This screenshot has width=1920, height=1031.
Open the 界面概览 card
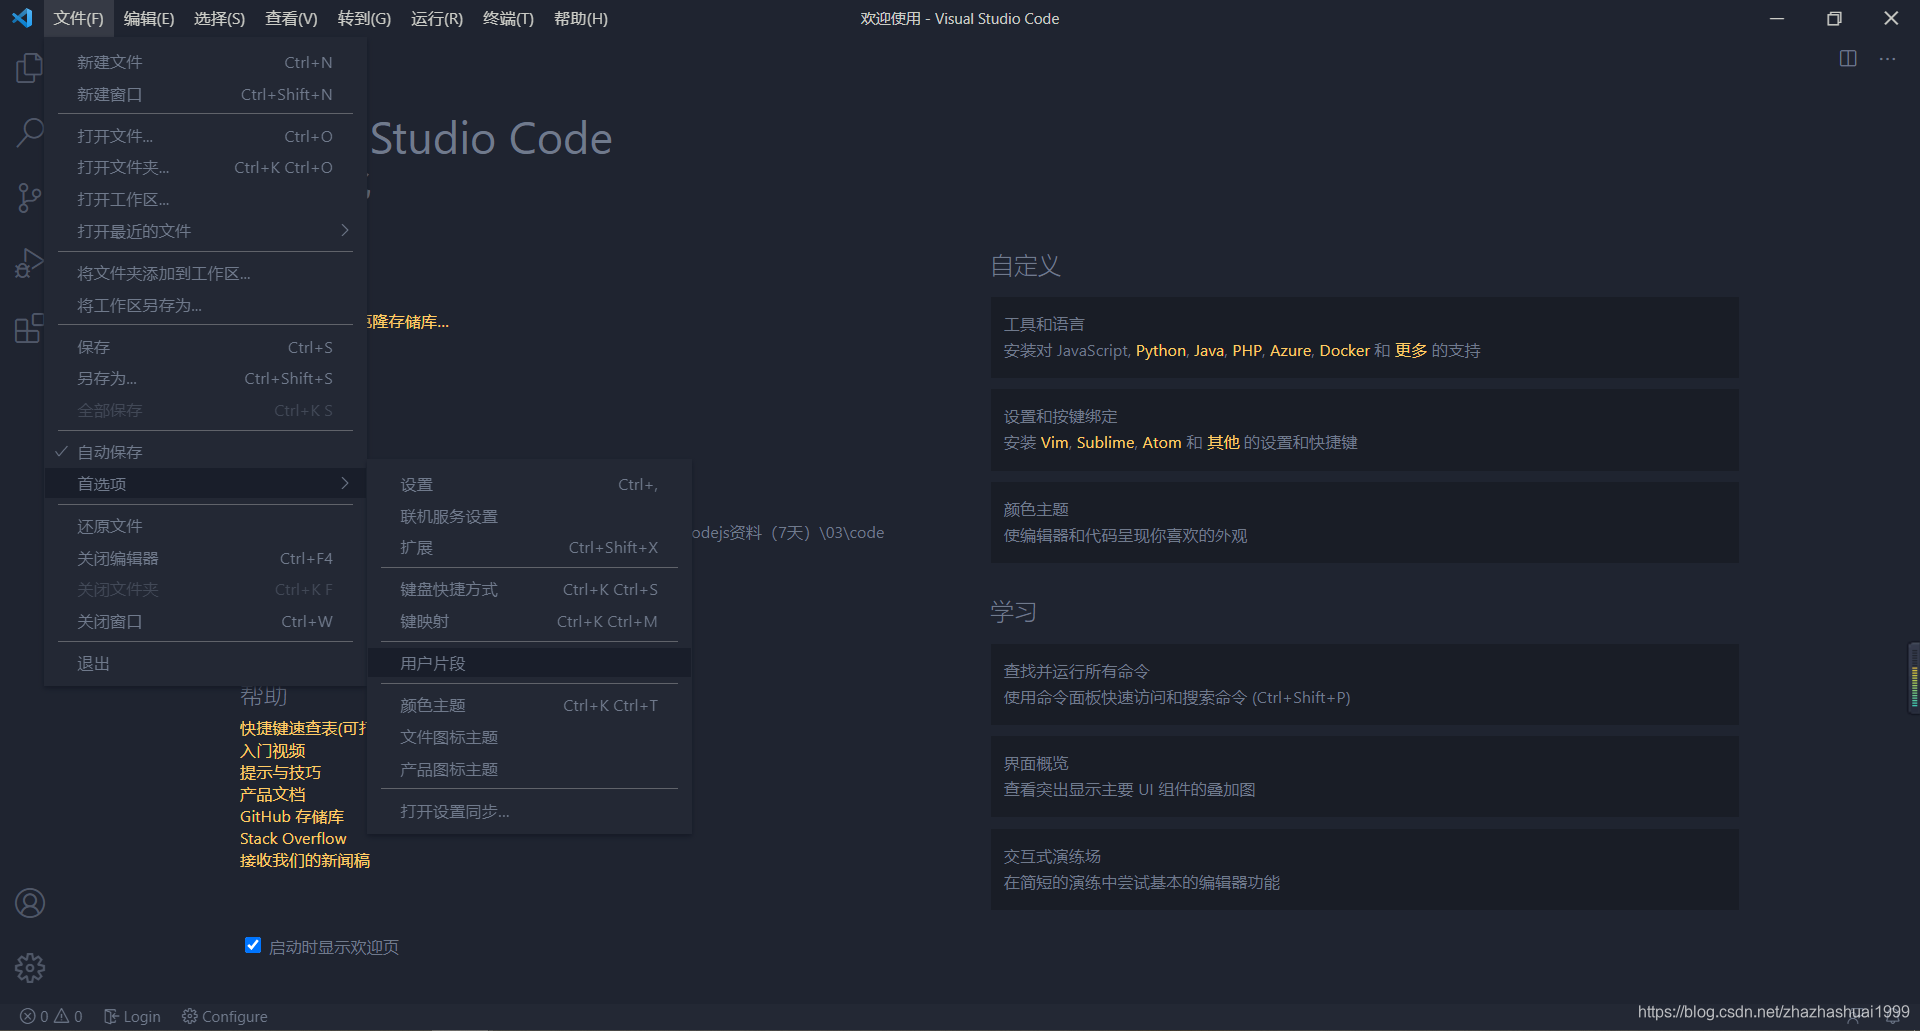tap(1364, 776)
